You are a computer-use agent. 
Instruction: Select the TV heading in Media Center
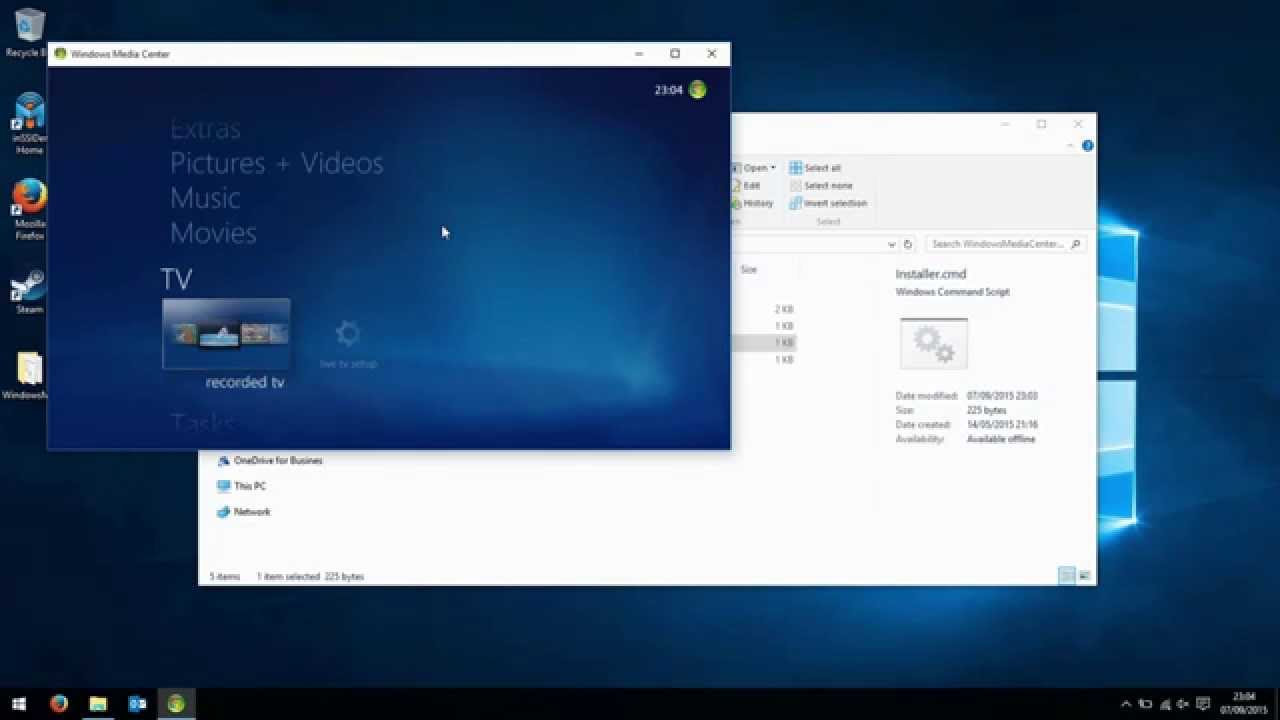pos(176,279)
